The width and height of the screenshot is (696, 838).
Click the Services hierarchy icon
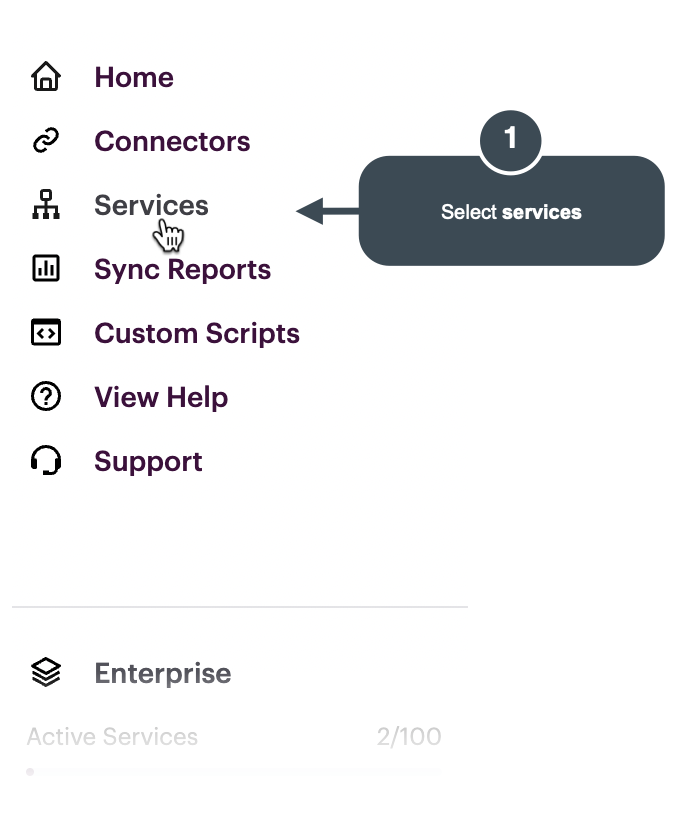tap(46, 205)
